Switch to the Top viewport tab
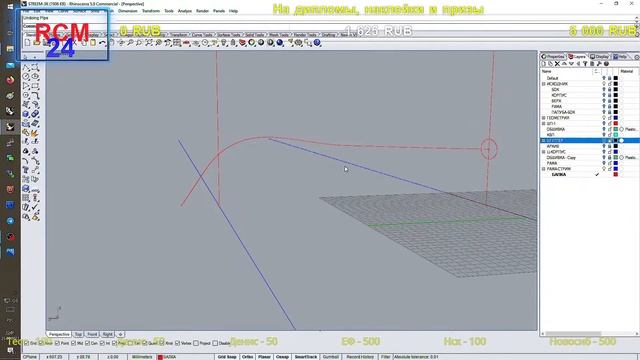 tap(78, 334)
